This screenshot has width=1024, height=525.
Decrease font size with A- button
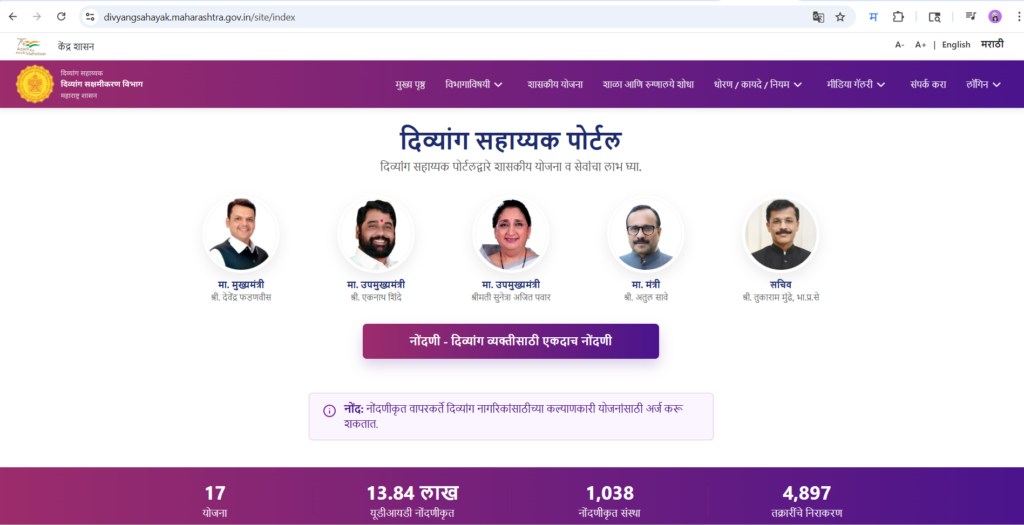click(899, 44)
